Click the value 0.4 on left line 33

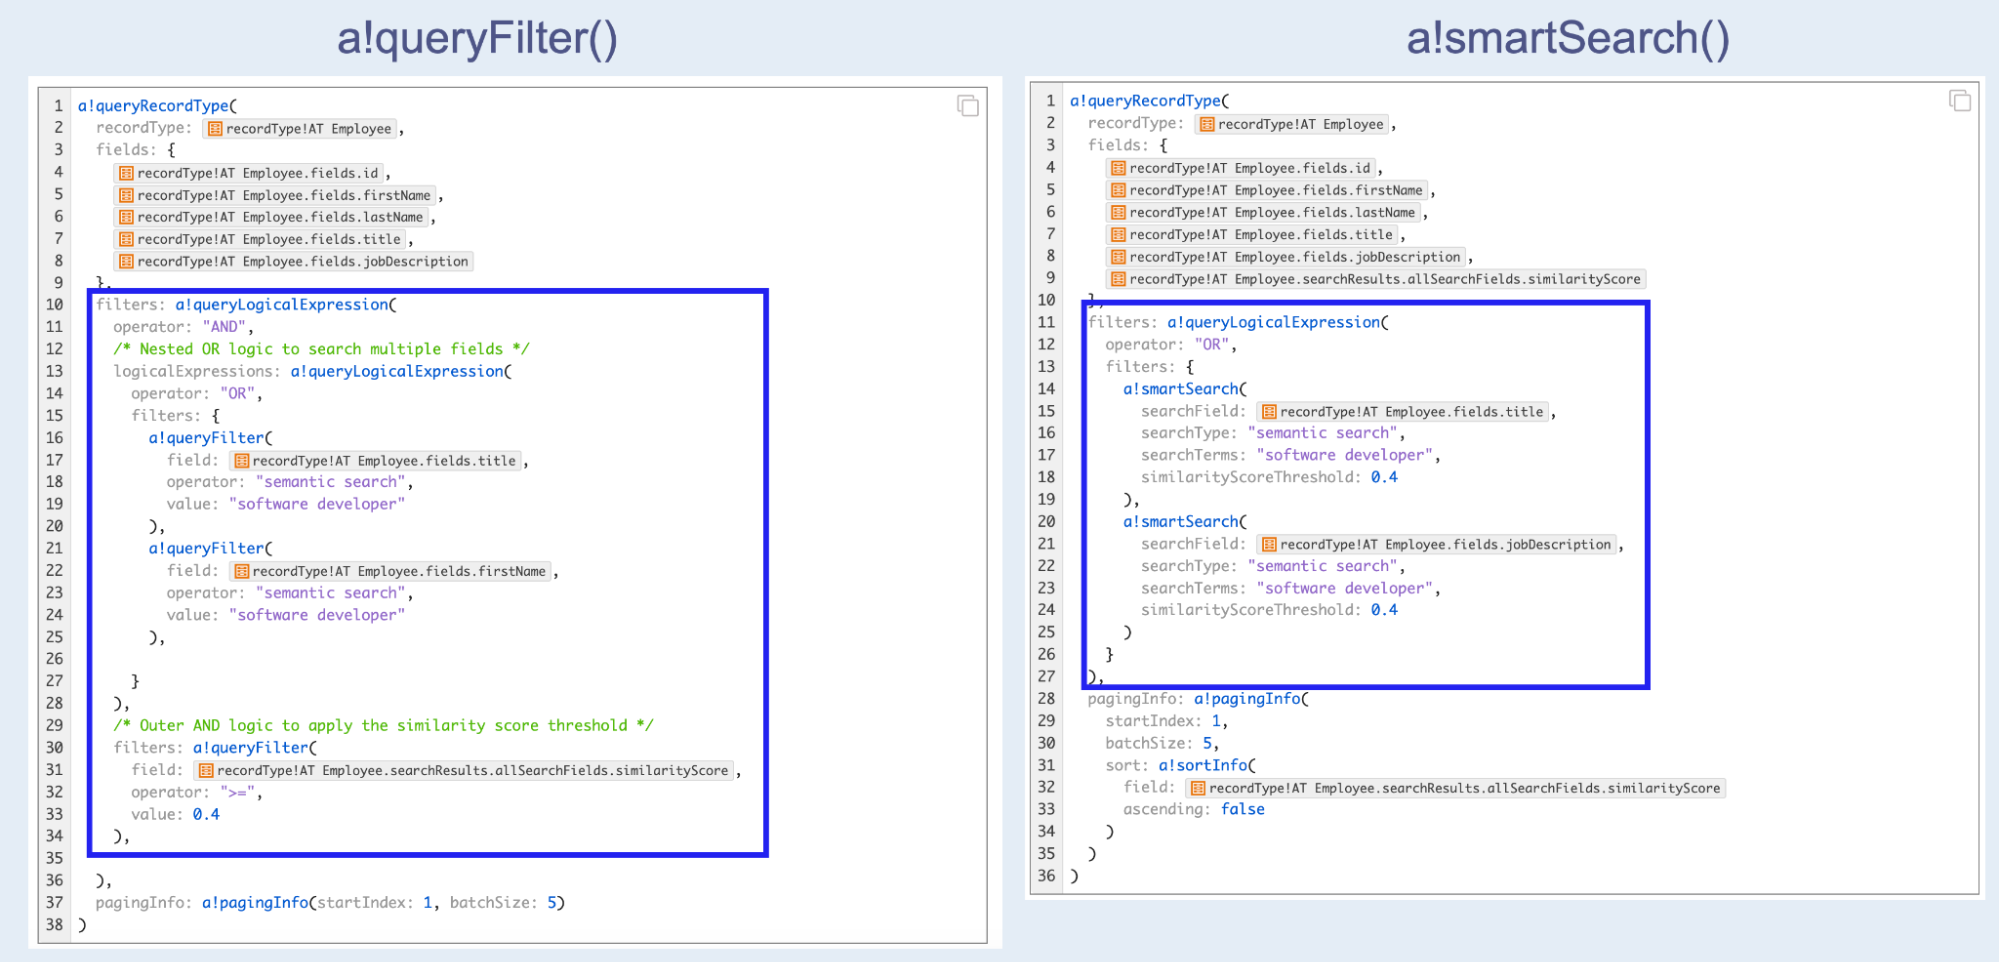pyautogui.click(x=206, y=814)
